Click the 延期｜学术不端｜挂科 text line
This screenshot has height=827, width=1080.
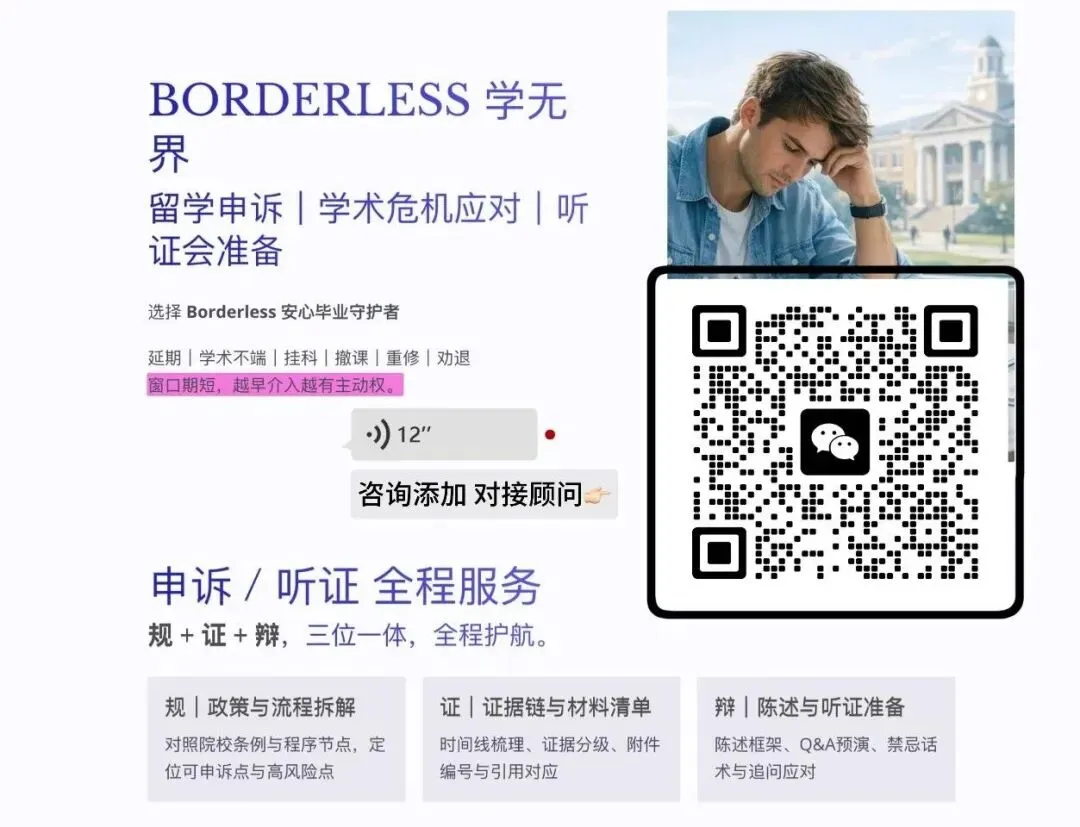[309, 358]
